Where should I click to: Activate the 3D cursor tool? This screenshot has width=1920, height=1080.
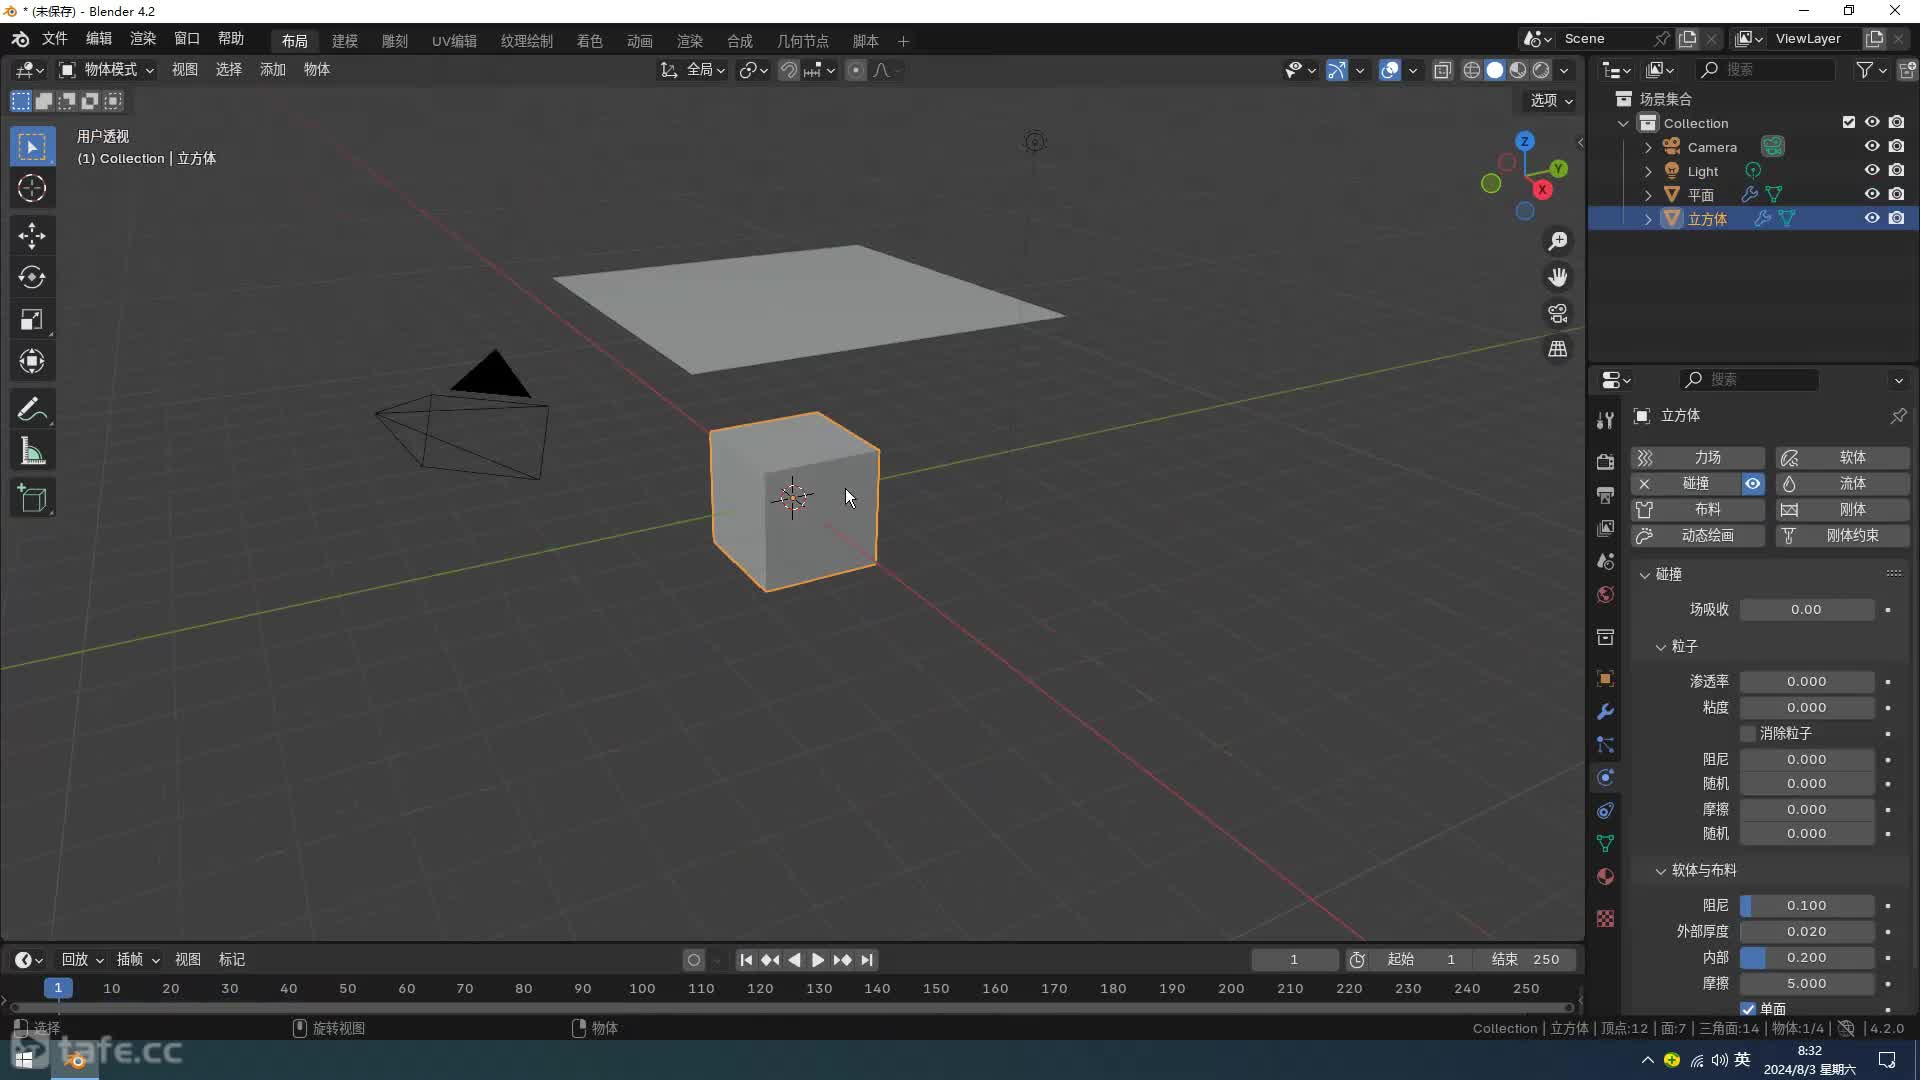32,188
